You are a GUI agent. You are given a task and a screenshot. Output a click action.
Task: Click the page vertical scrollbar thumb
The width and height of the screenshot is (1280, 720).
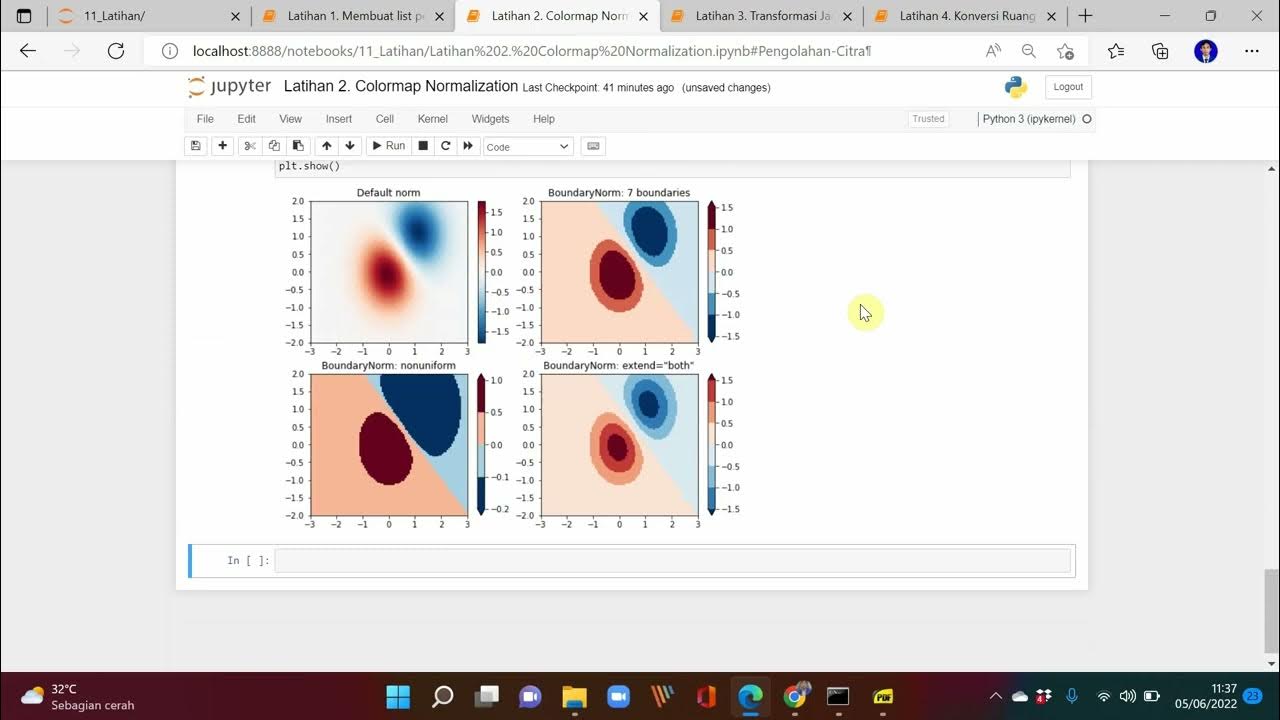pos(1271,610)
